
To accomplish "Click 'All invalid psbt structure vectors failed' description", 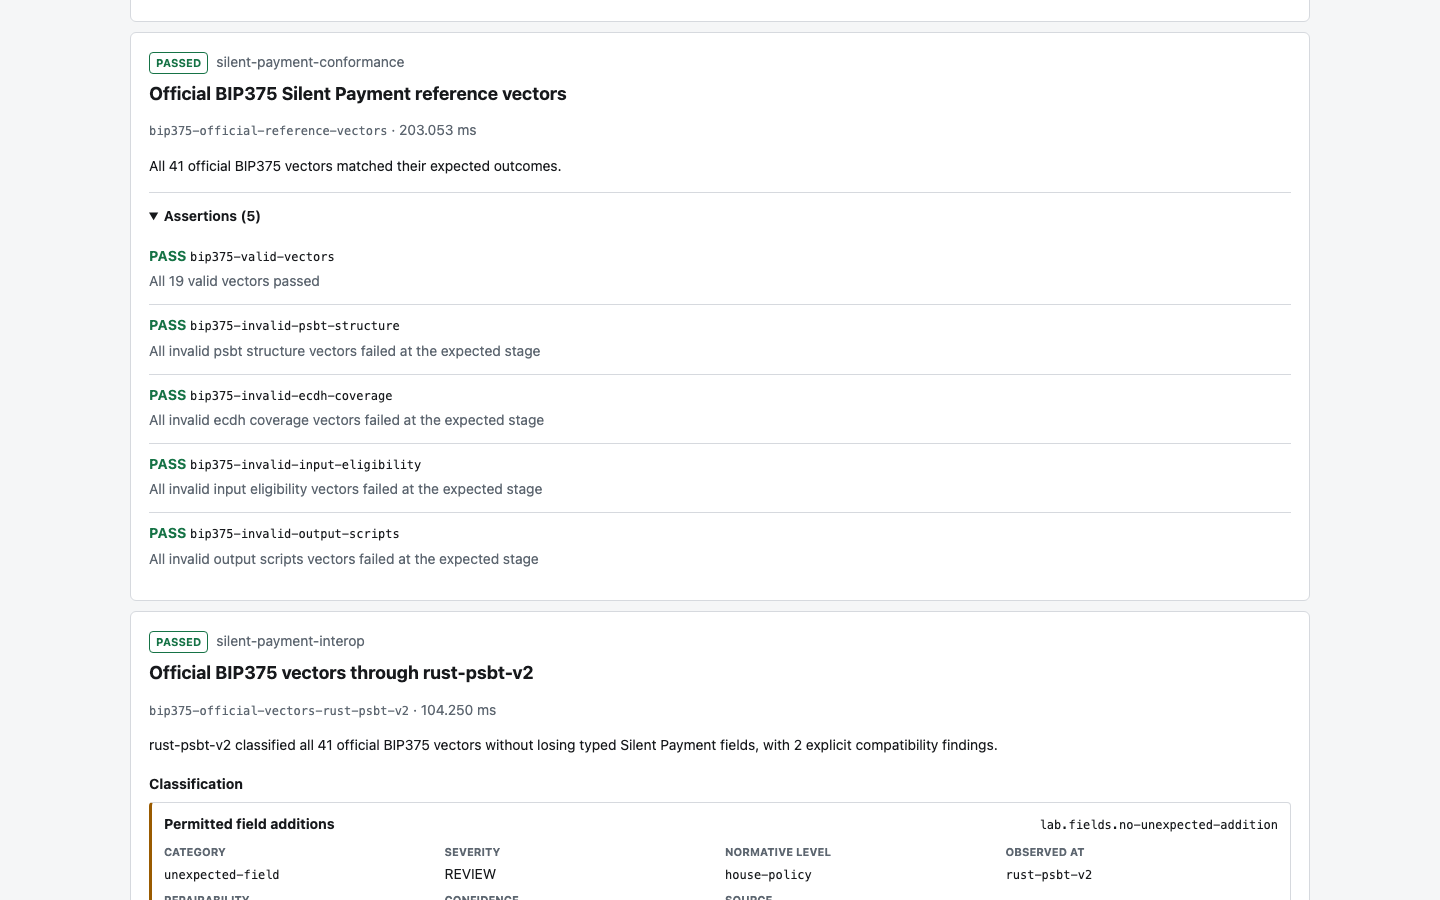I will [x=345, y=351].
